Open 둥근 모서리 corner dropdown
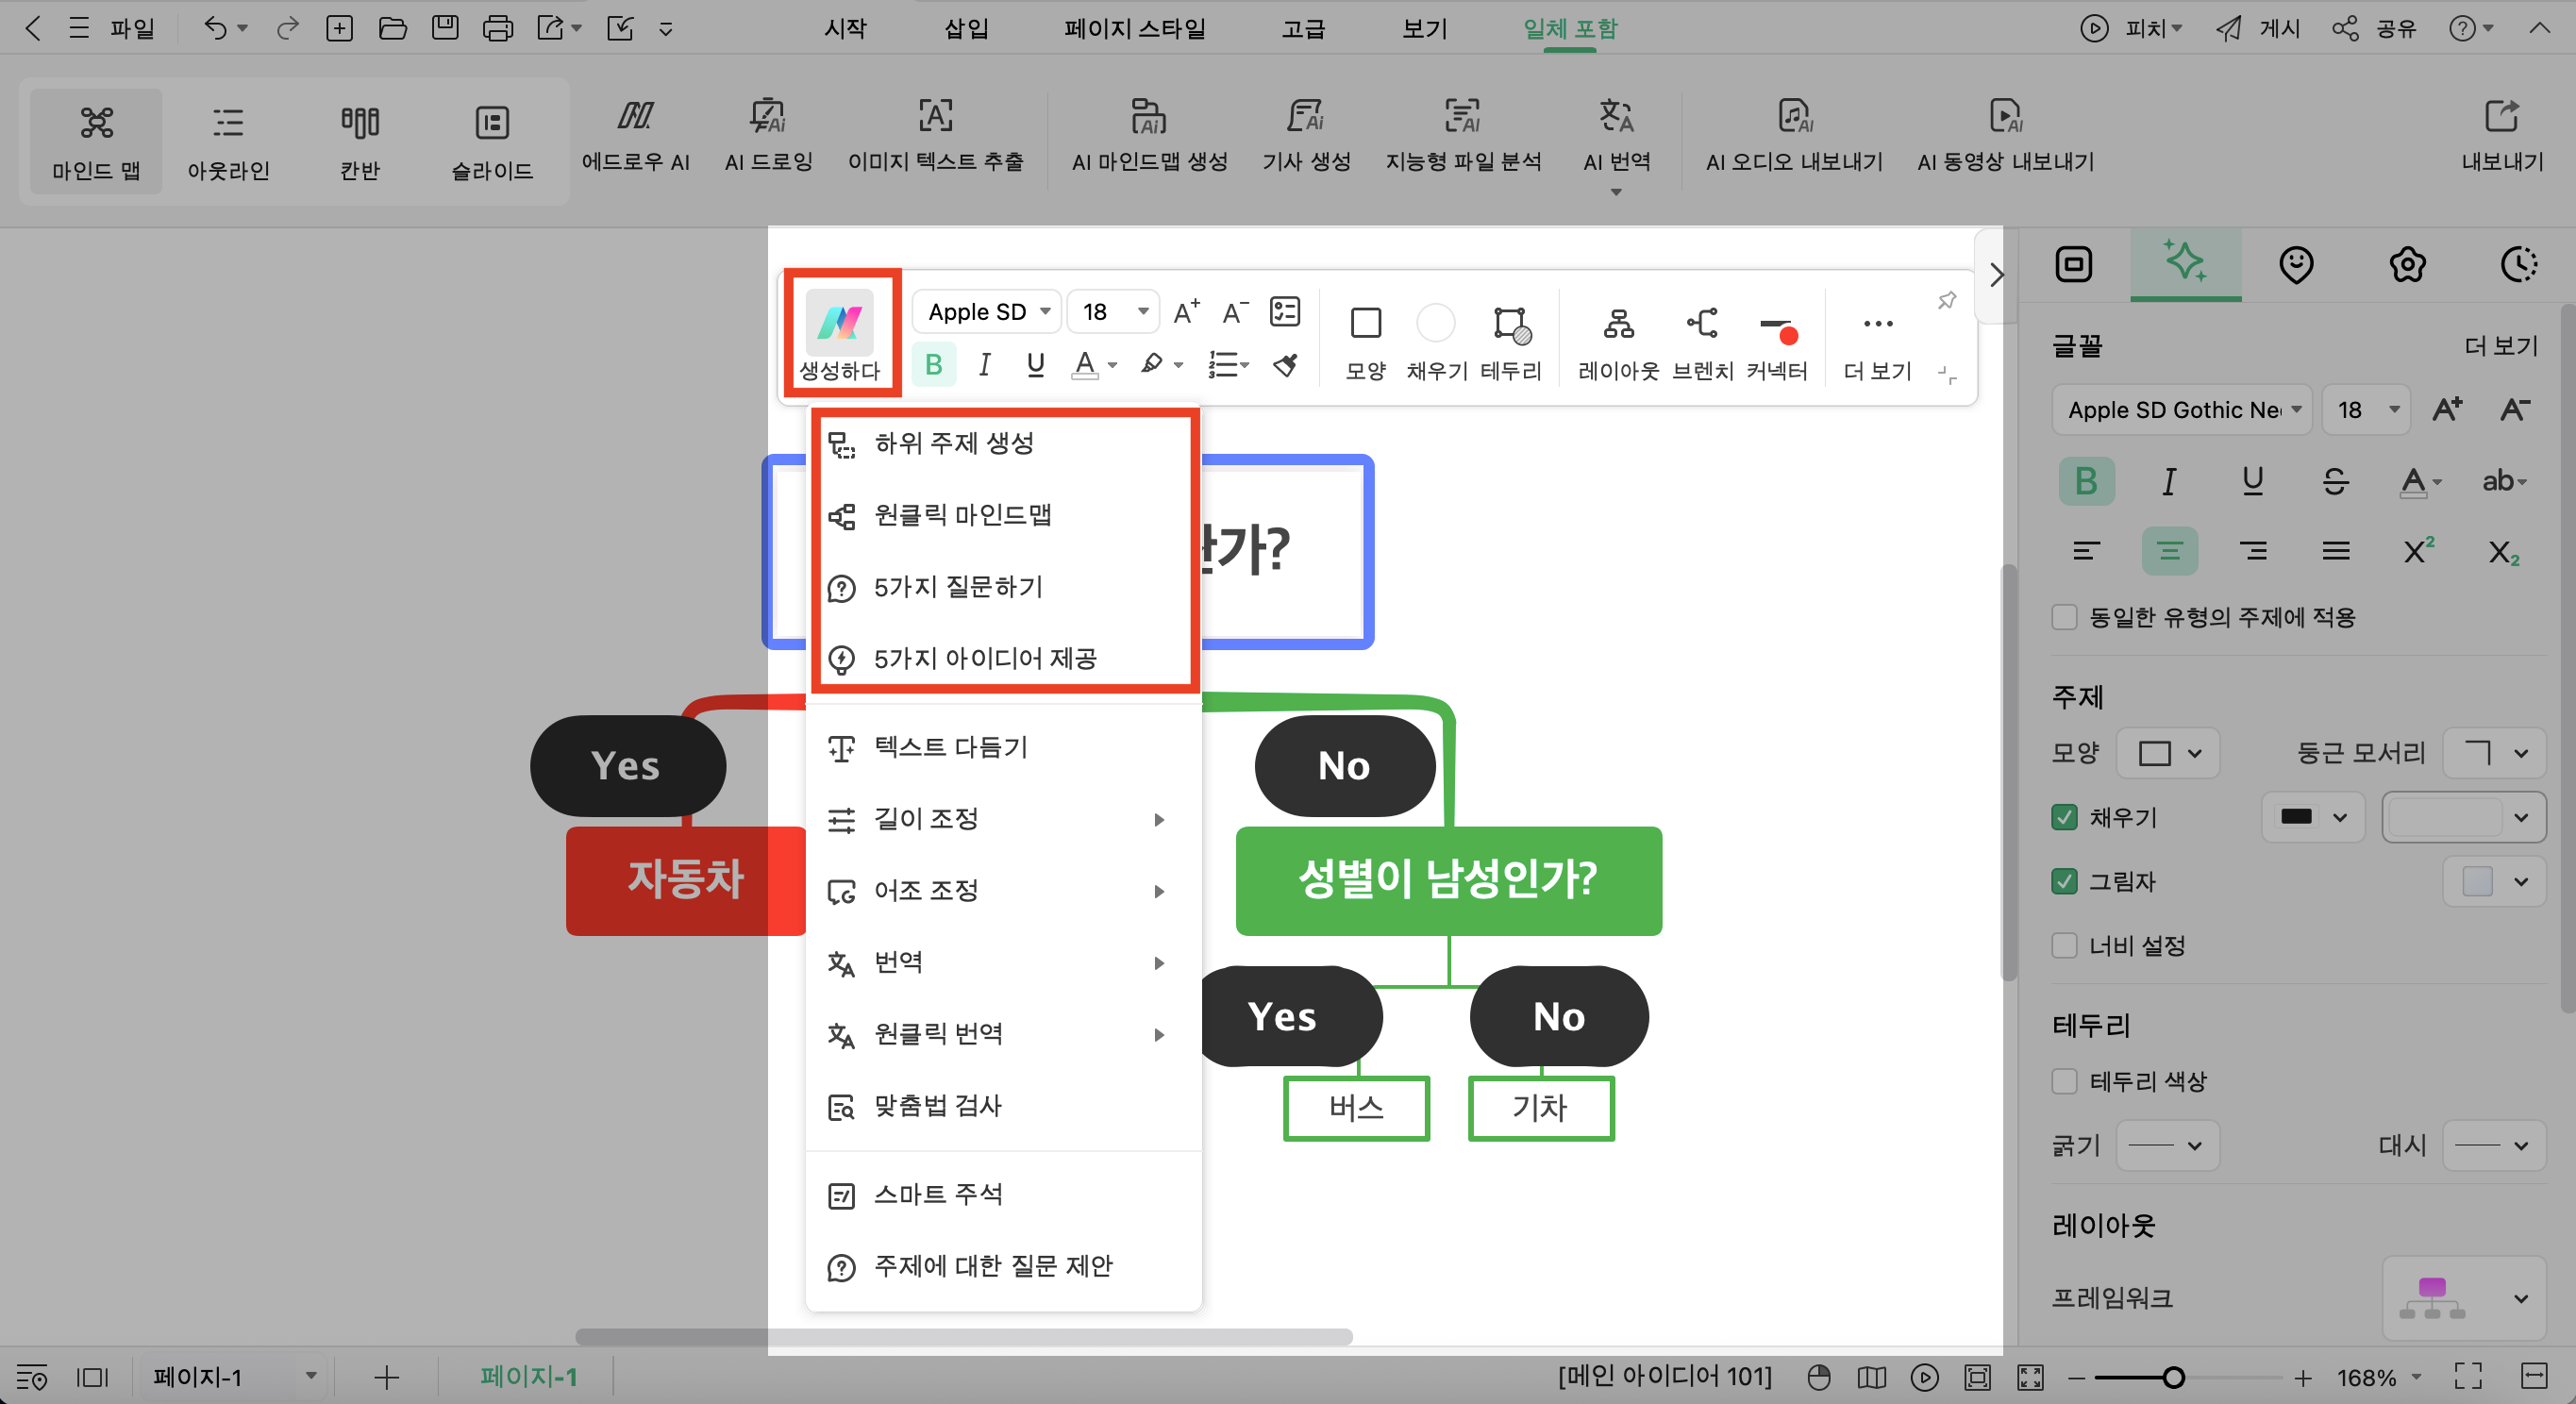 click(2494, 753)
